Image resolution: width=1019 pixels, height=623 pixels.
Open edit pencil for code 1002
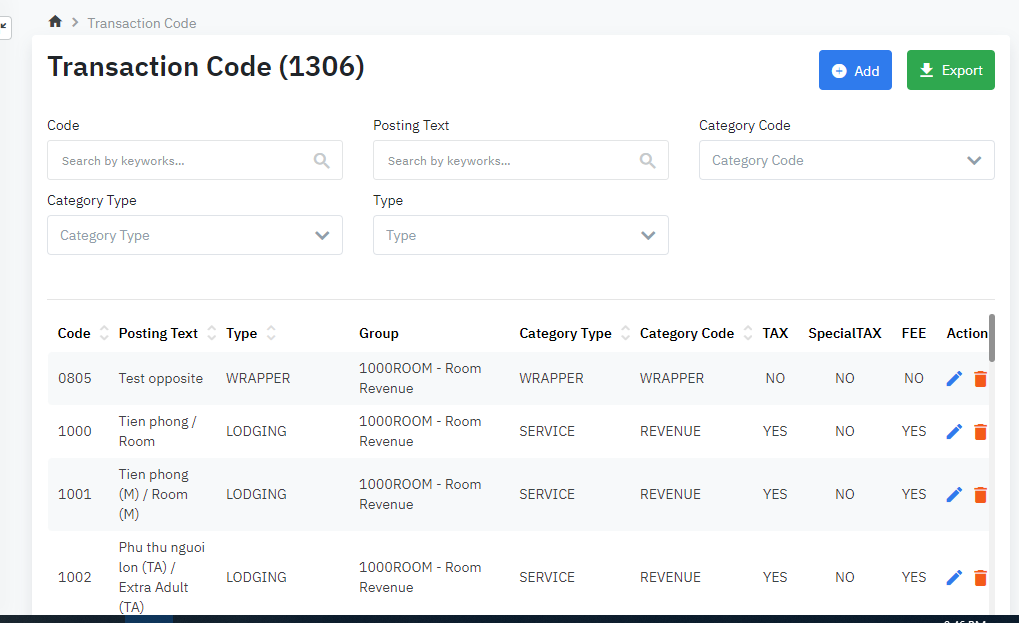point(953,577)
